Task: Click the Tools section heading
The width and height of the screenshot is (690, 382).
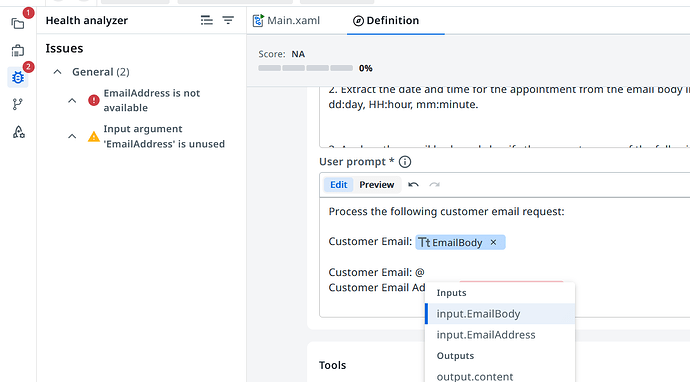Action: [x=332, y=365]
